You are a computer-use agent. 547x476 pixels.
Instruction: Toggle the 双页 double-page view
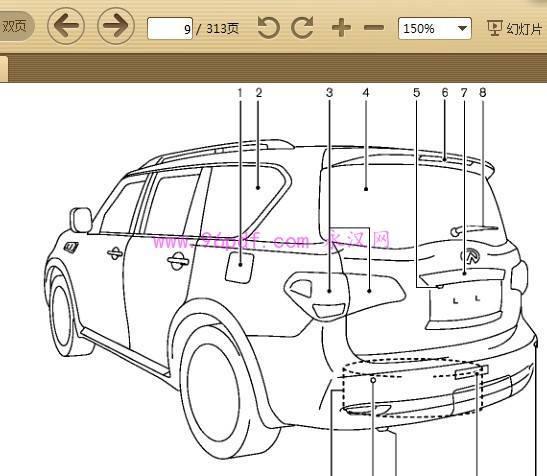click(14, 26)
